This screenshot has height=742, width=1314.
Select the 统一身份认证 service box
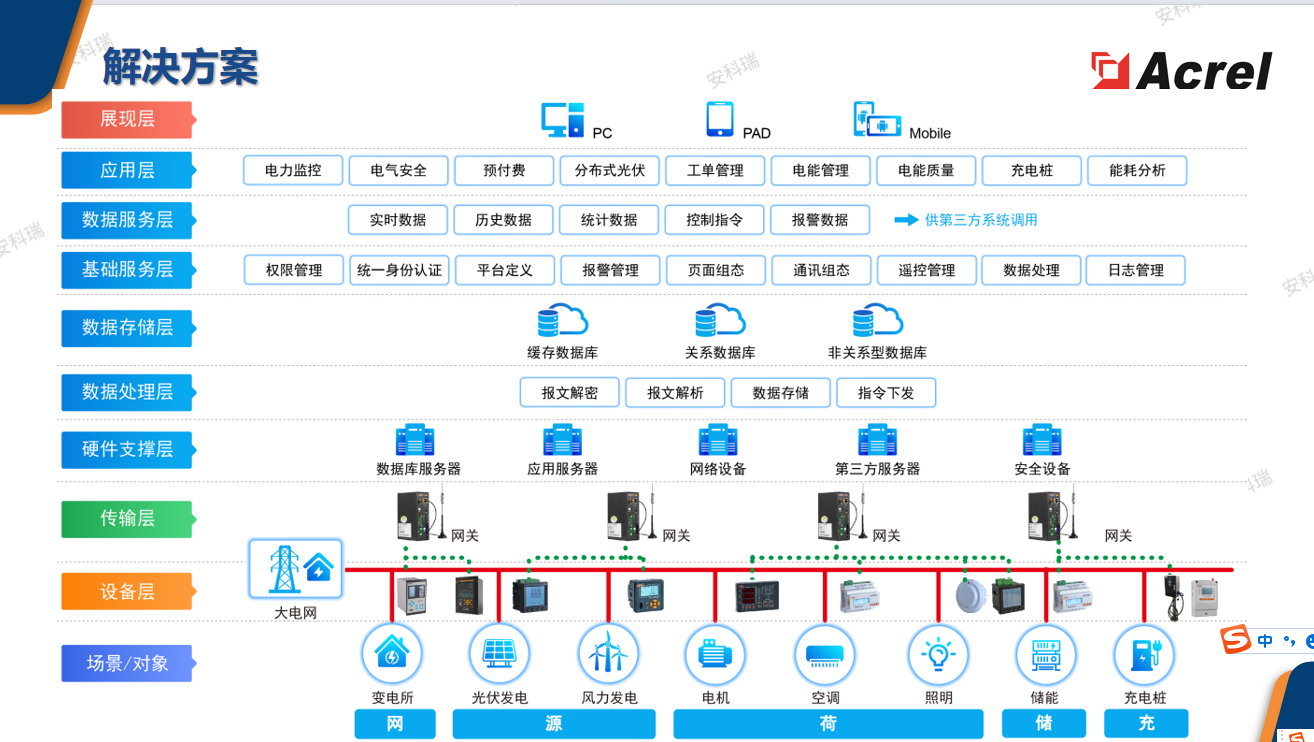(399, 270)
